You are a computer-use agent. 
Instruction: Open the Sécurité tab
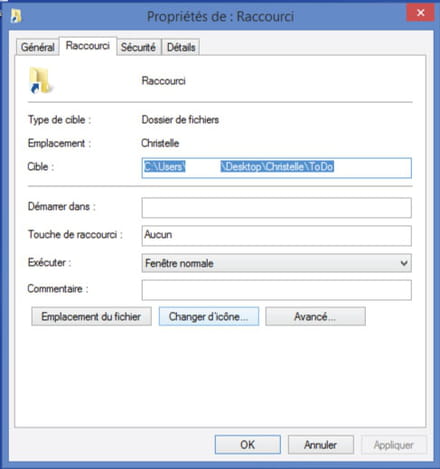click(138, 47)
